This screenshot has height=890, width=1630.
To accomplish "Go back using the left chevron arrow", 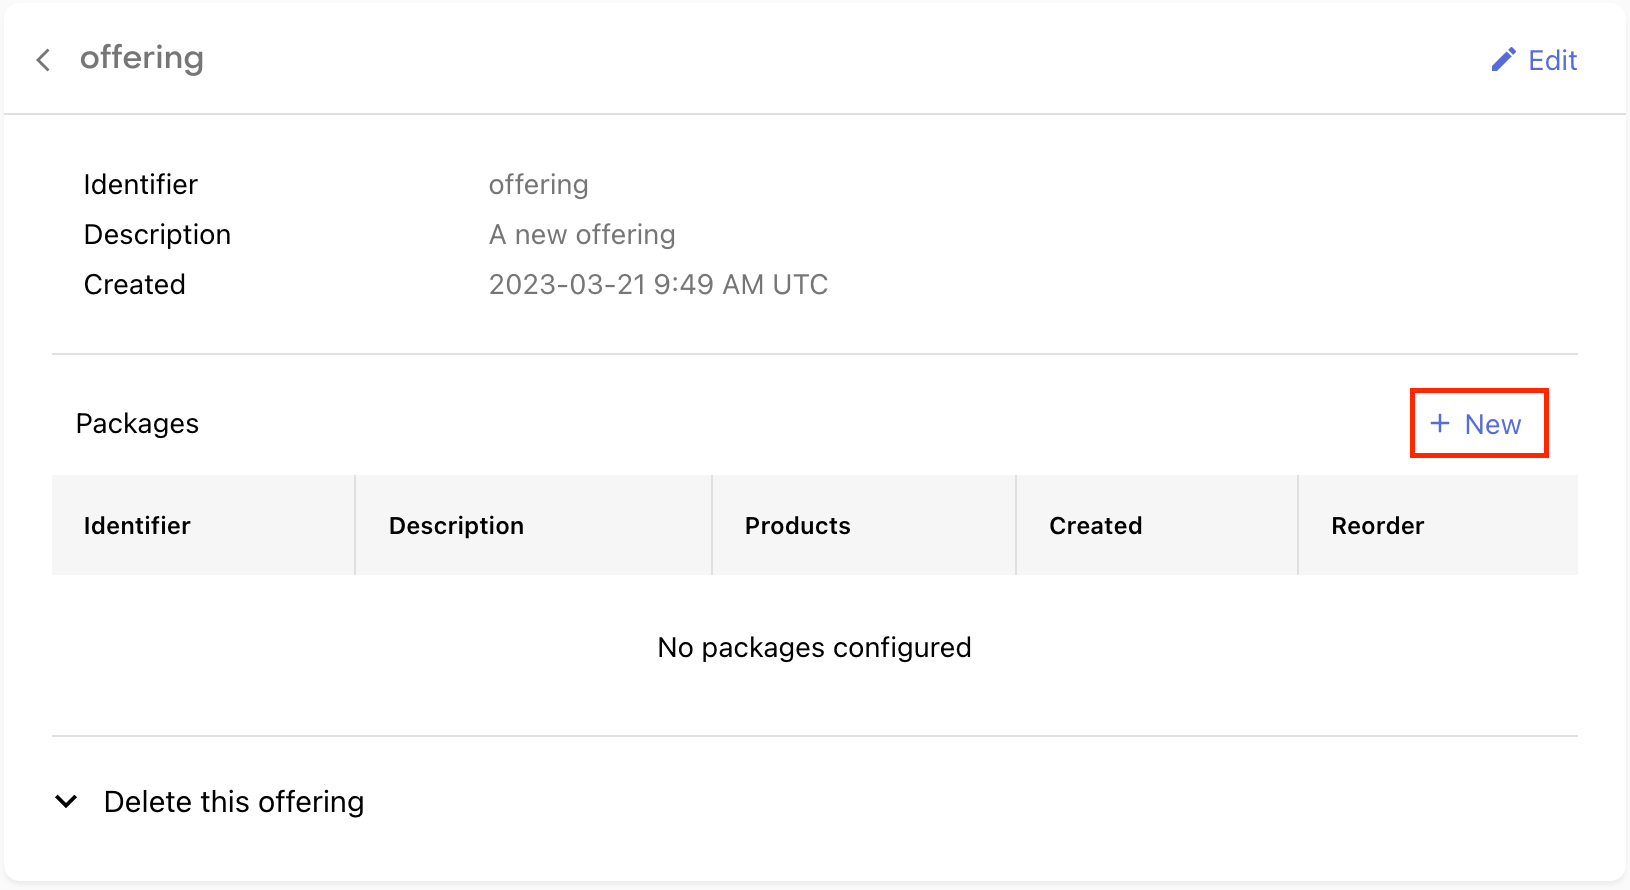I will click(x=43, y=60).
